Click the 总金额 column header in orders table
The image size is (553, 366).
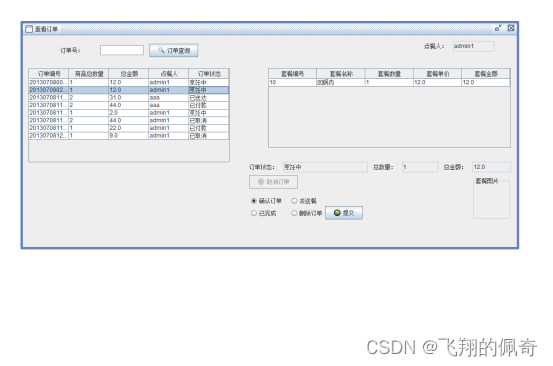pos(129,74)
